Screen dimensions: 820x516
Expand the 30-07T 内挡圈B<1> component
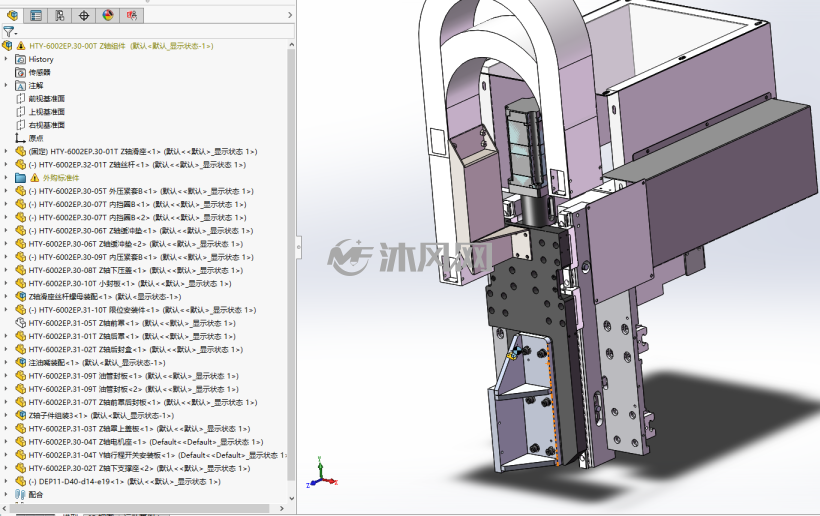click(x=6, y=204)
